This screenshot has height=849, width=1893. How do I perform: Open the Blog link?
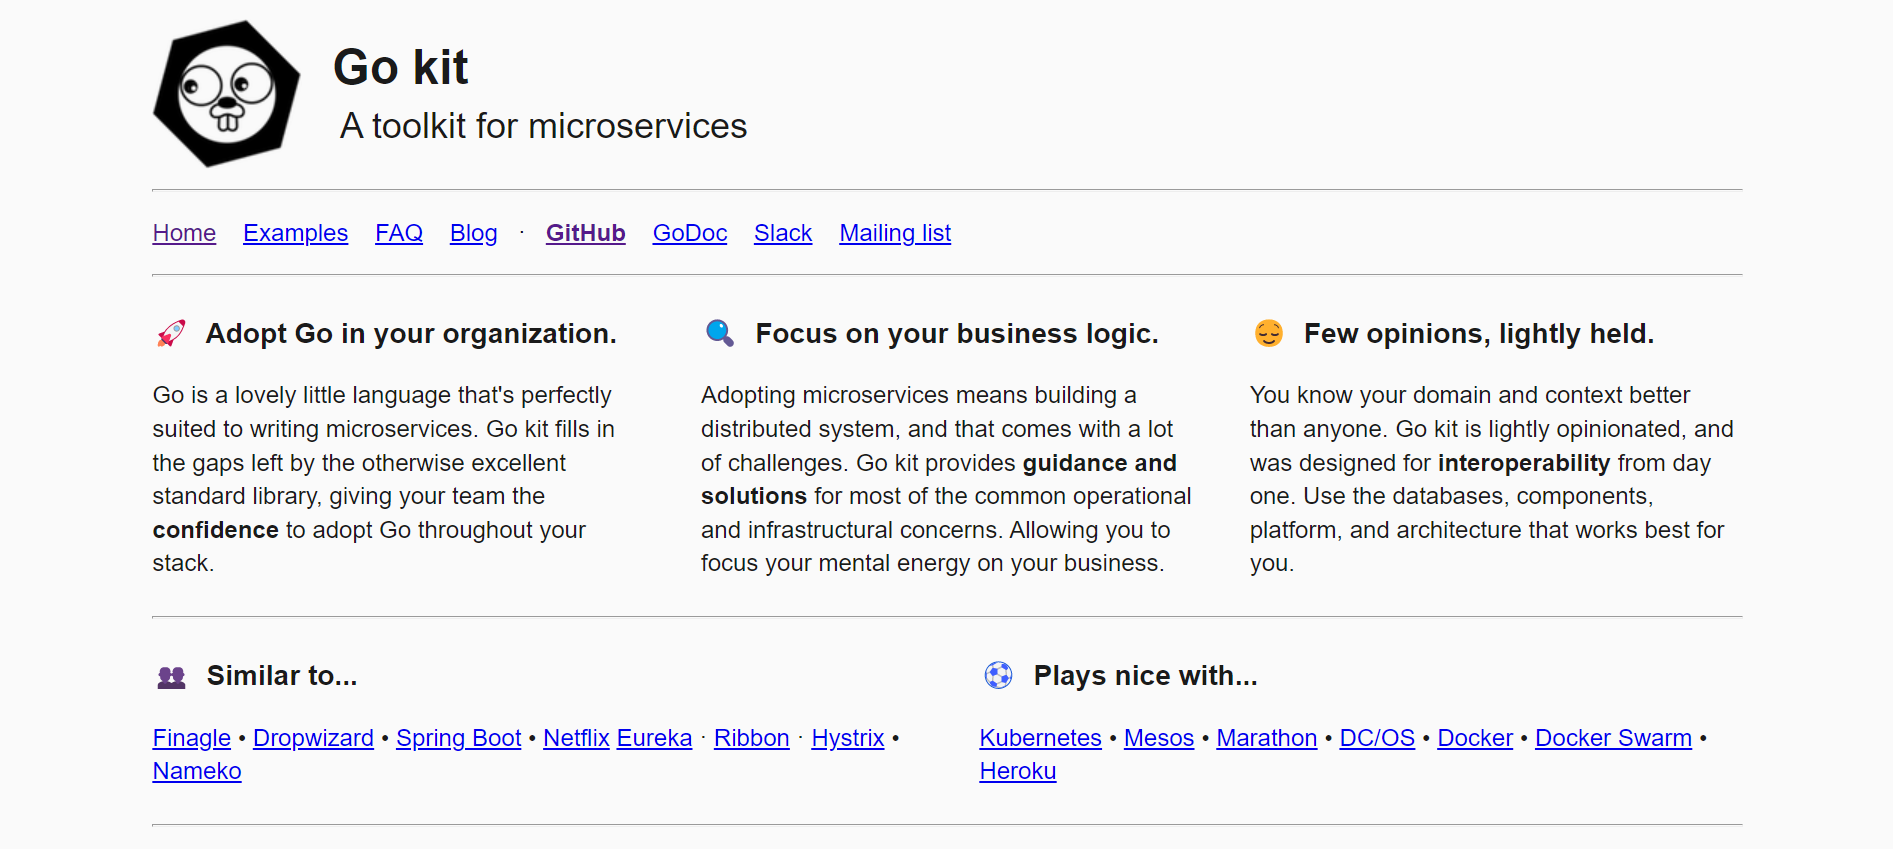474,233
